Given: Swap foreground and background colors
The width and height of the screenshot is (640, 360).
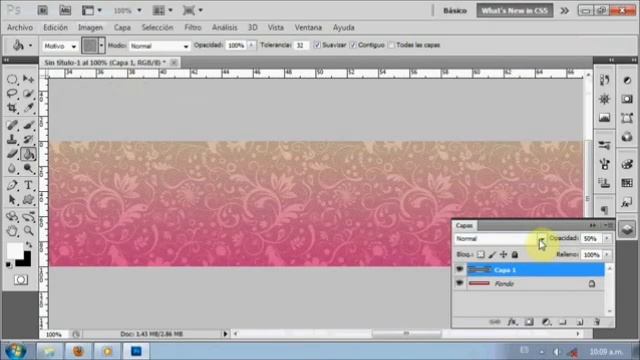Looking at the screenshot, I should [29, 245].
